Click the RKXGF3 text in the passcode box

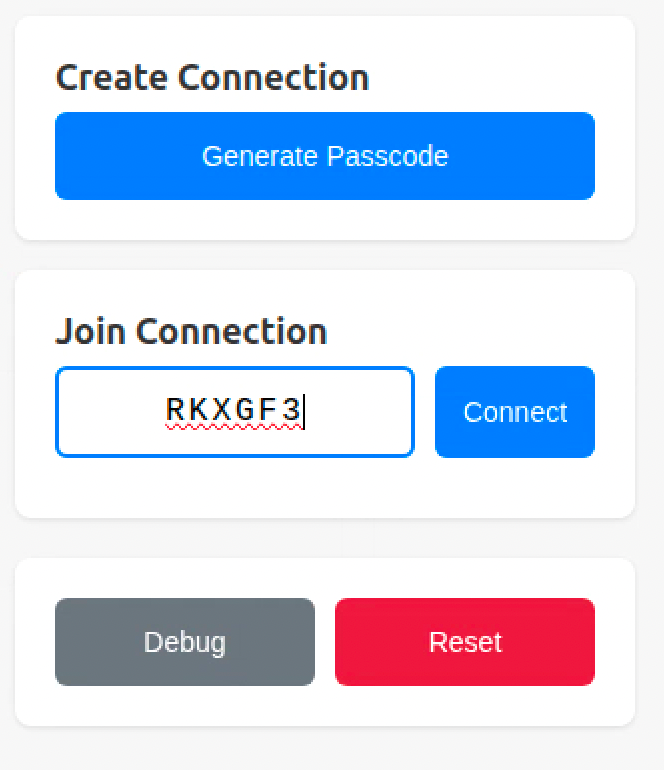233,411
